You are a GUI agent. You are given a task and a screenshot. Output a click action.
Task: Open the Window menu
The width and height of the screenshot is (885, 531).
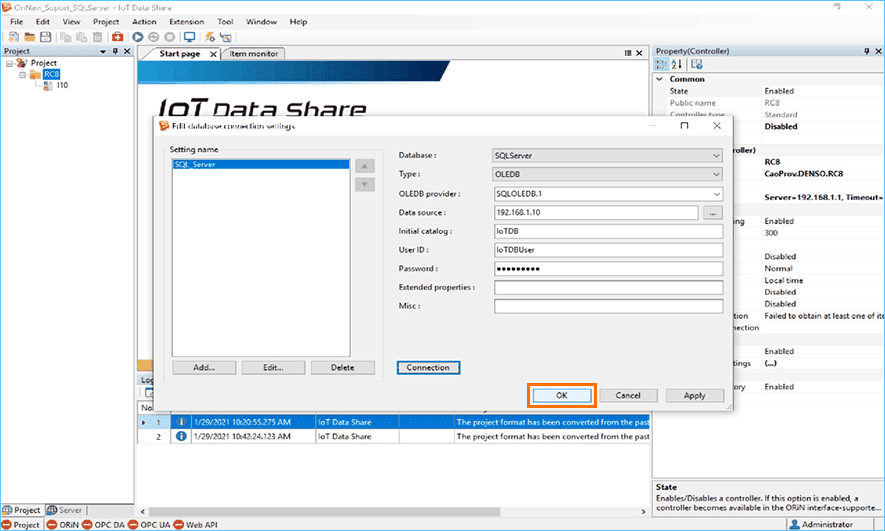point(261,21)
